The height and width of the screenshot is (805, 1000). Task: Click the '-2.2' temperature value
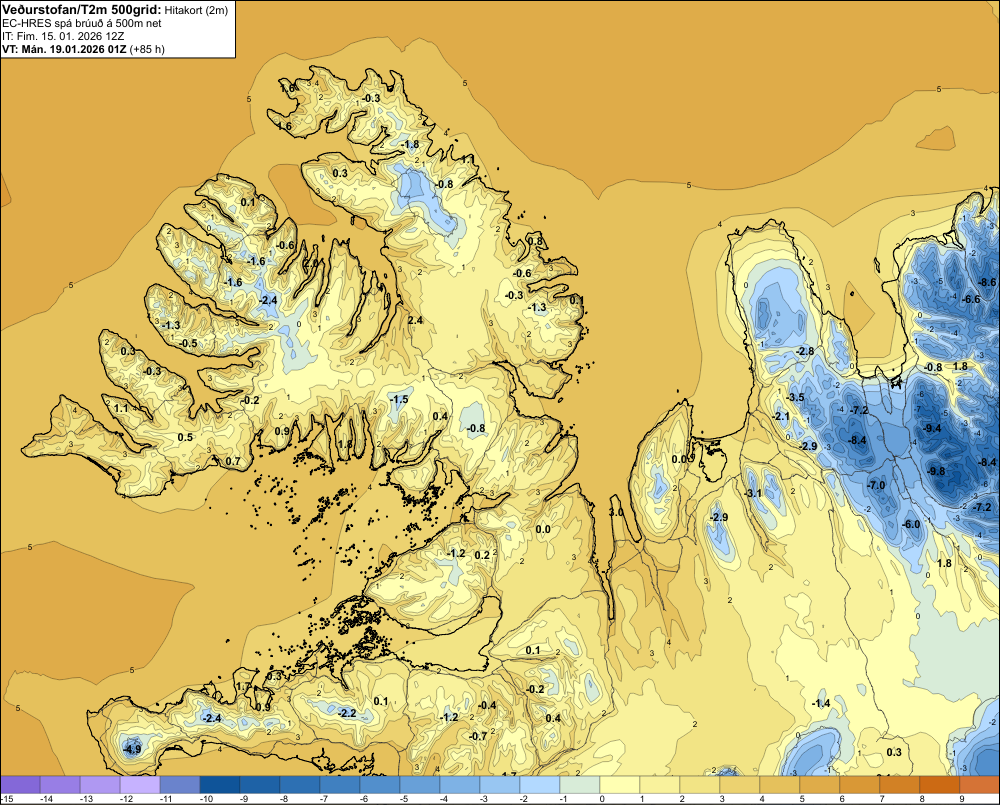coord(347,713)
